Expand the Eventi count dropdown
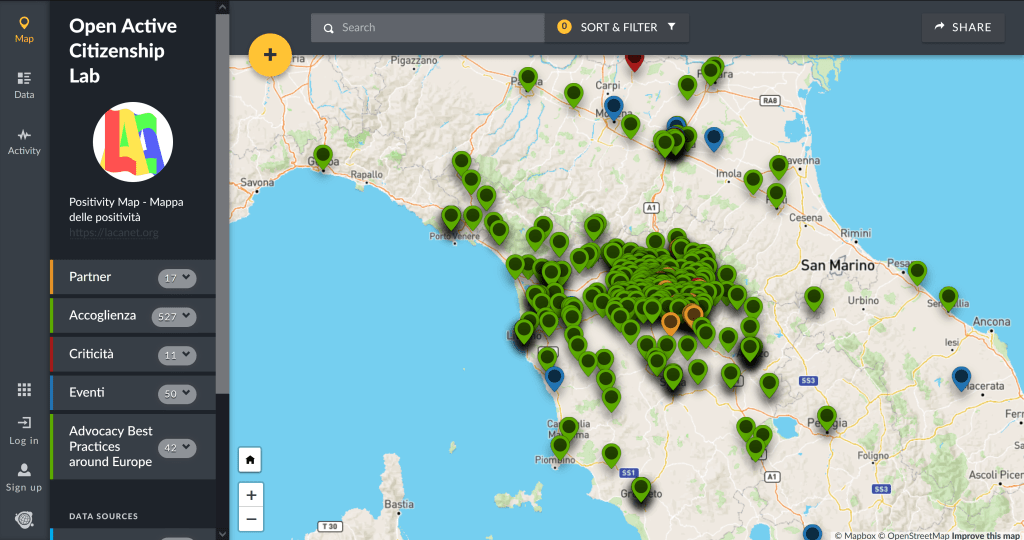 (178, 394)
